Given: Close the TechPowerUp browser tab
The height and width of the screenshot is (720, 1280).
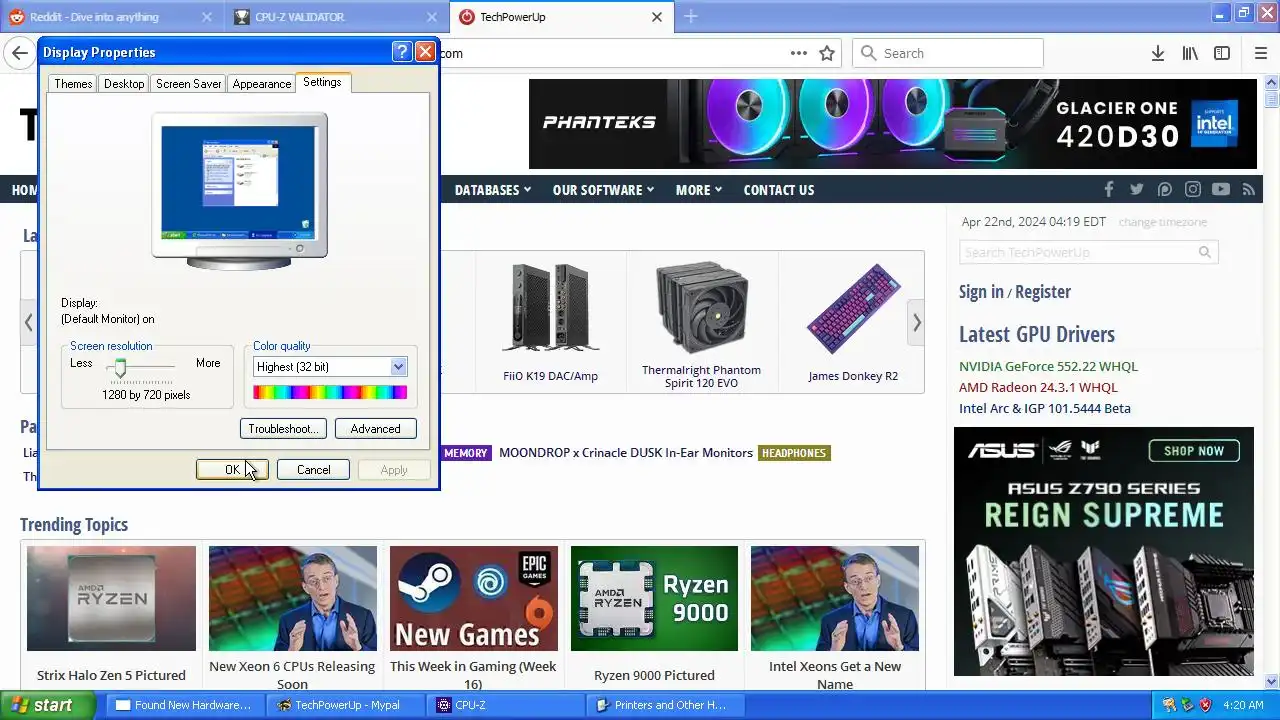Looking at the screenshot, I should (657, 17).
